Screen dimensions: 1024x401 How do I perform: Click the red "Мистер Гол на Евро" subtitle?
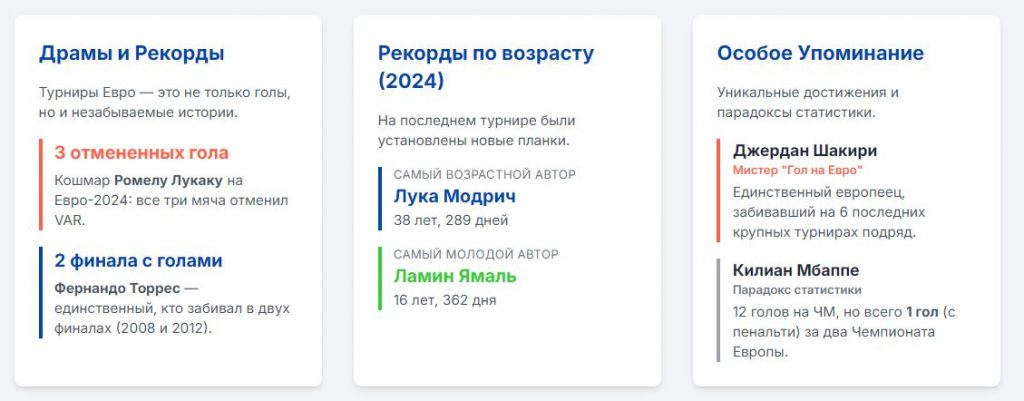(x=797, y=171)
